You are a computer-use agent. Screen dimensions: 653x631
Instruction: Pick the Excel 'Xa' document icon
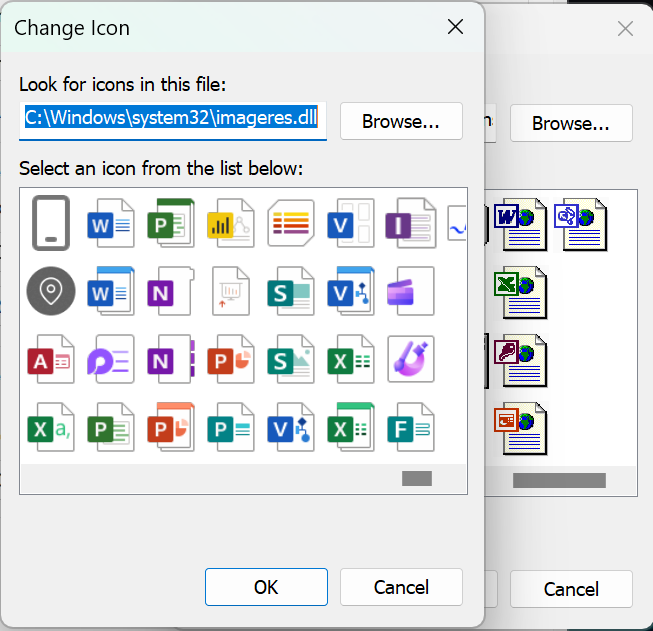click(51, 427)
